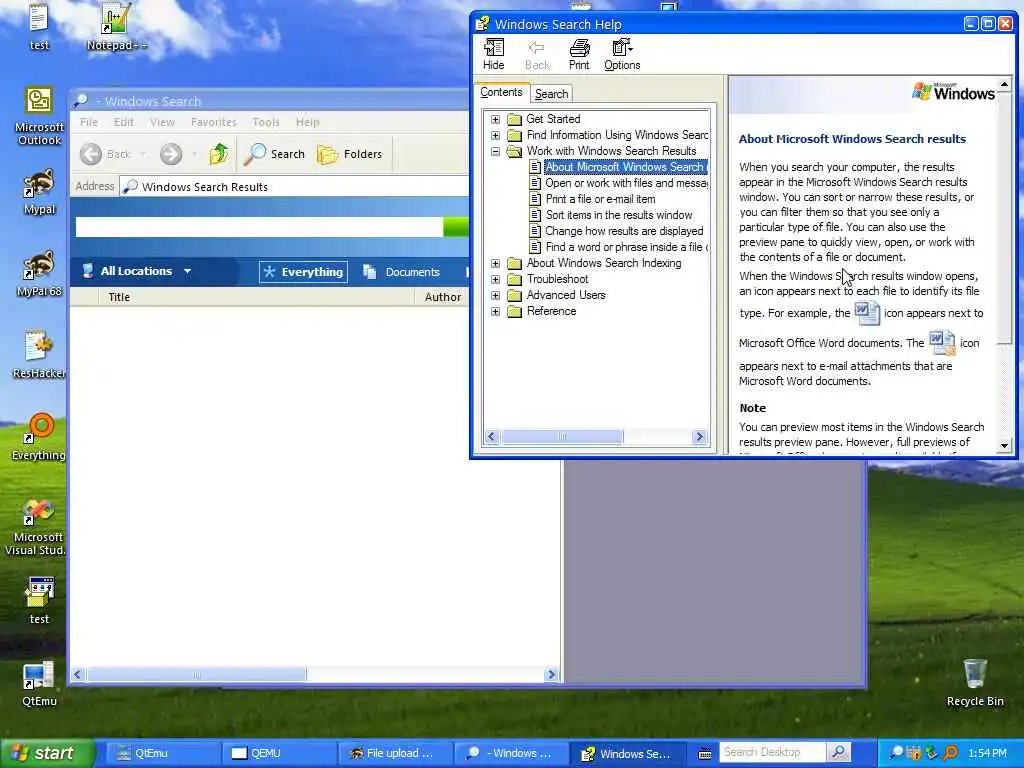Expand the Troubleshoot help topic
Viewport: 1024px width, 768px height.
click(495, 279)
